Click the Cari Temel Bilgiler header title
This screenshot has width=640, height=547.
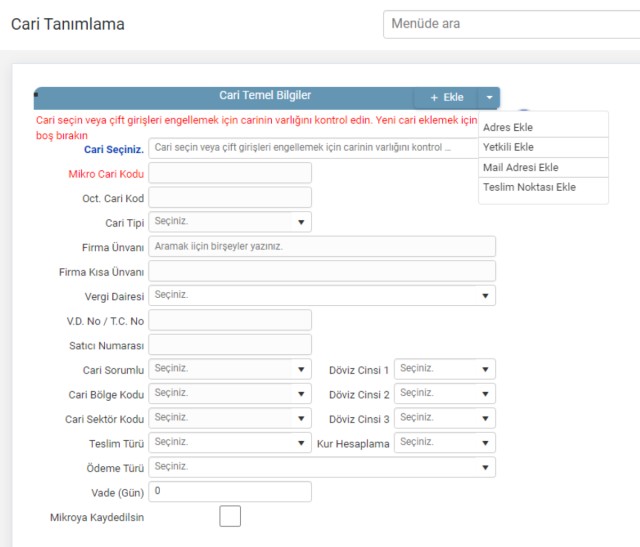click(x=265, y=96)
